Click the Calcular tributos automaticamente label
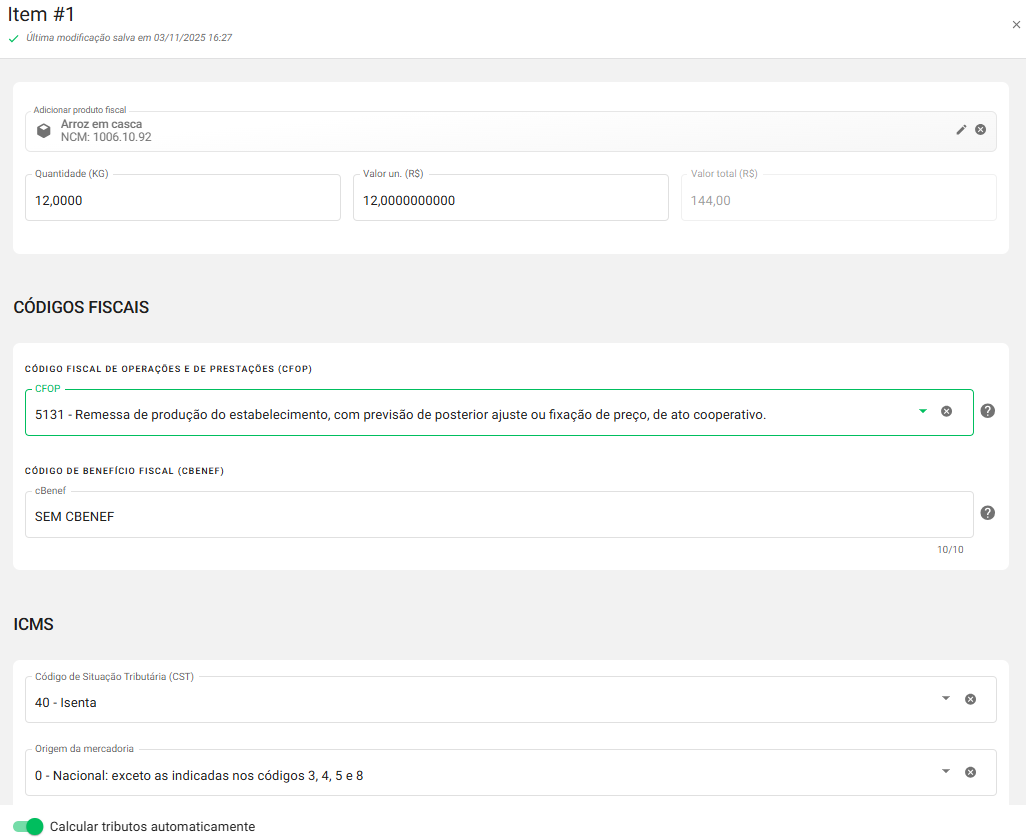The width and height of the screenshot is (1026, 839). pos(152,827)
